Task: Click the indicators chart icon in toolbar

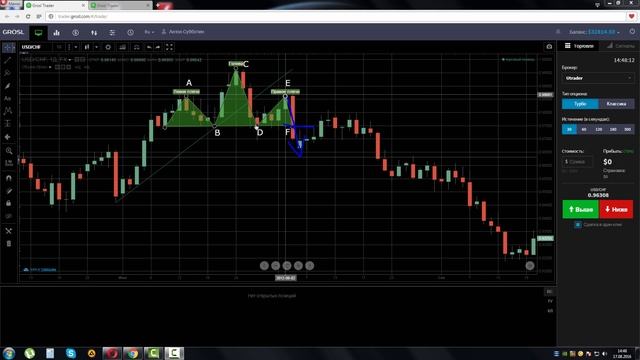Action: coord(122,47)
